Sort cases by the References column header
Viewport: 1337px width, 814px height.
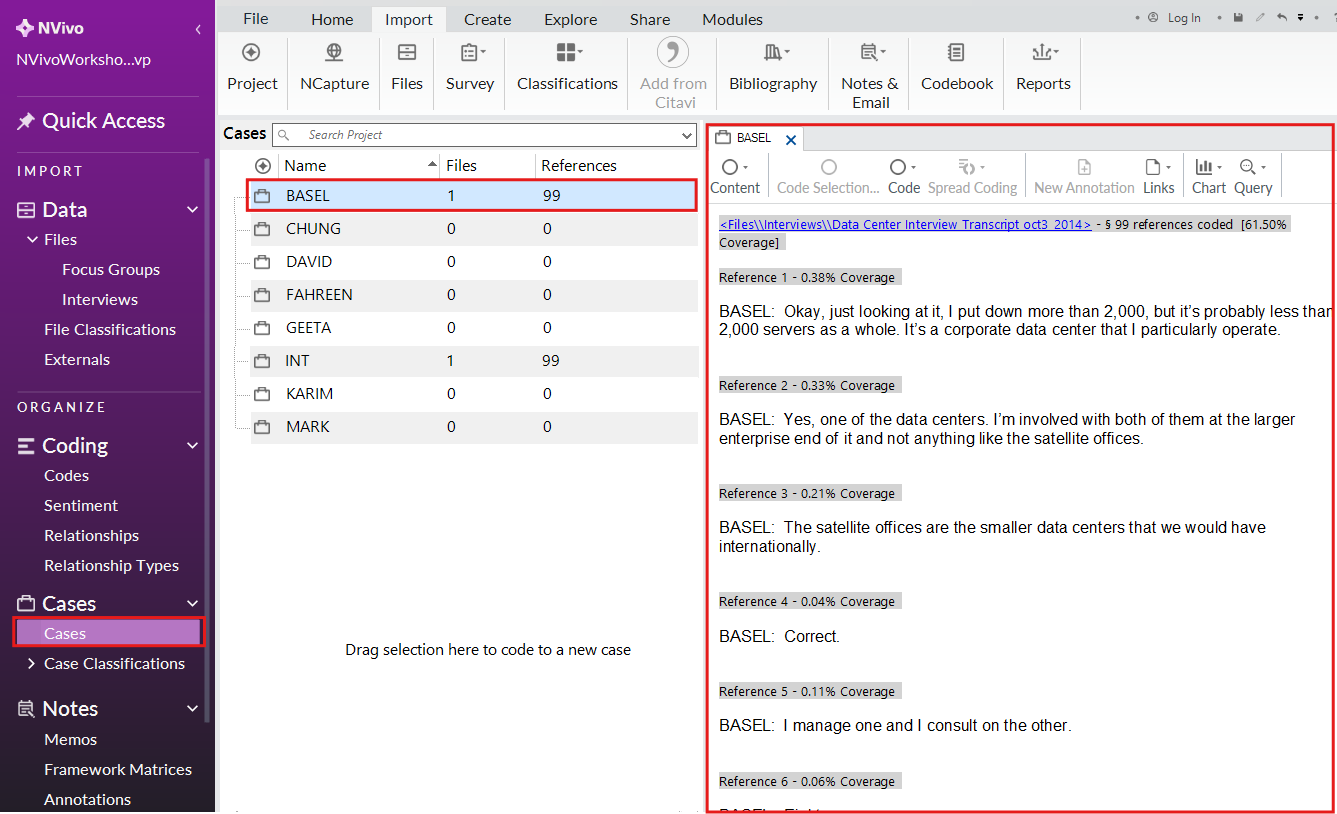point(616,166)
